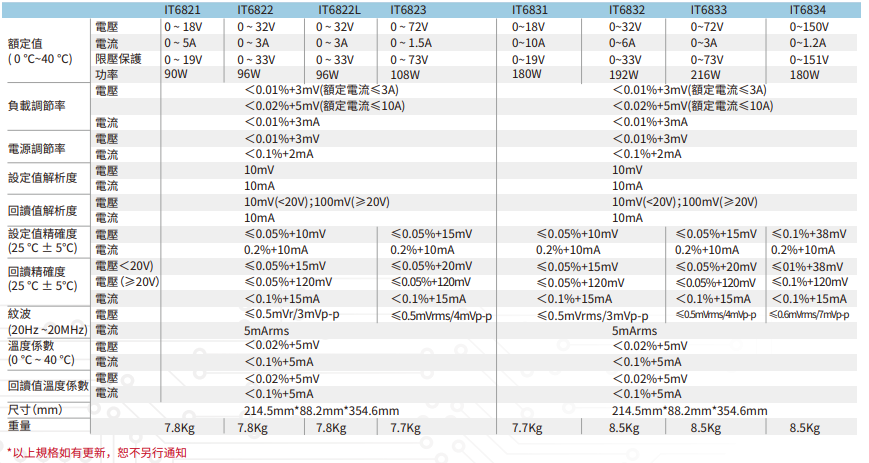The image size is (869, 463).
Task: Click the 額定值 row label
Action: (25, 44)
